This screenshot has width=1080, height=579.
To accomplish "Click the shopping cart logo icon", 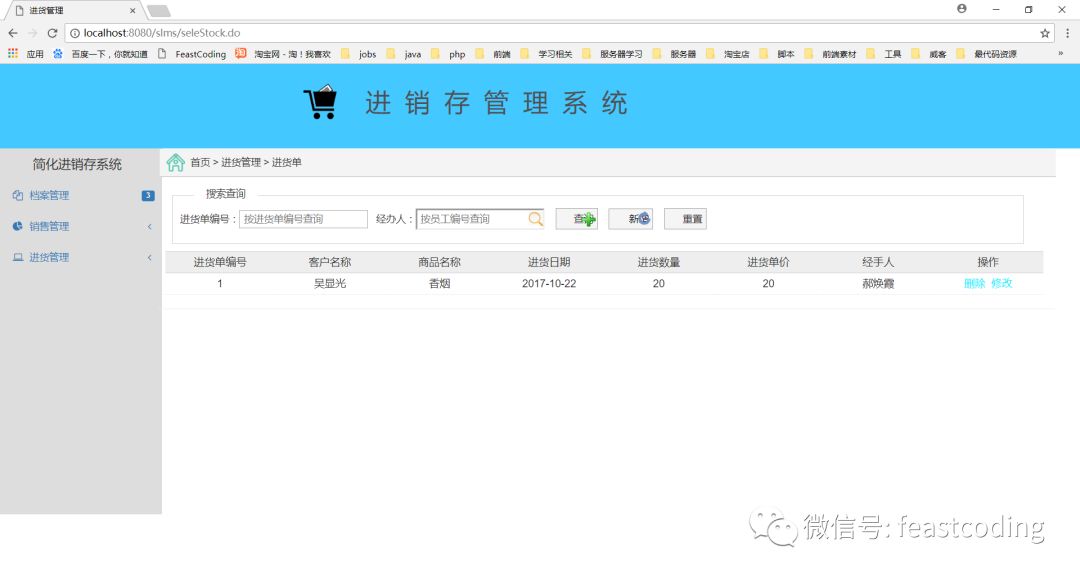I will [x=320, y=102].
